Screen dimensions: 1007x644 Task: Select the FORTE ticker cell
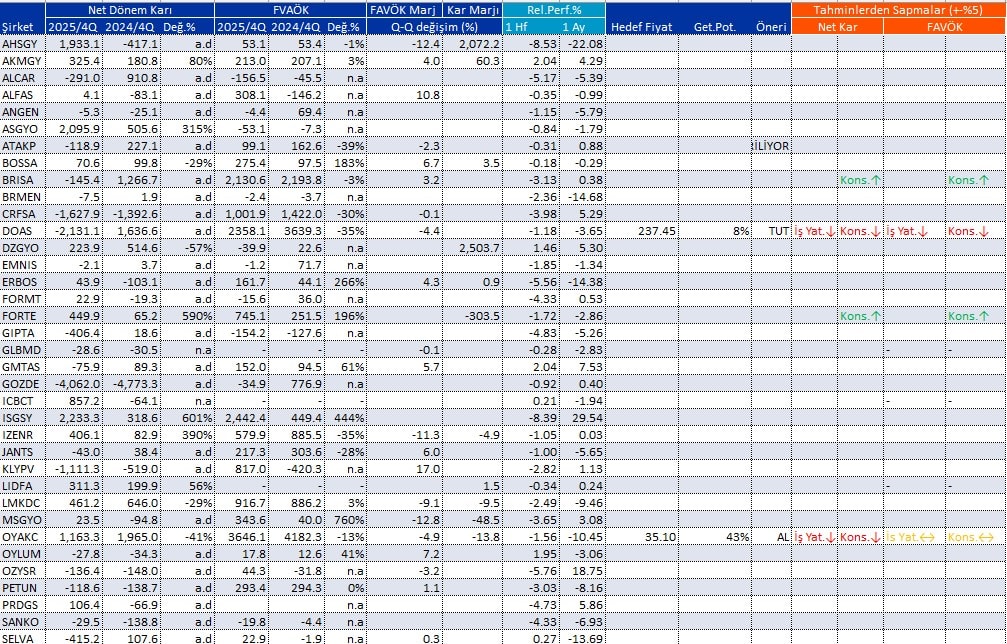pyautogui.click(x=22, y=315)
